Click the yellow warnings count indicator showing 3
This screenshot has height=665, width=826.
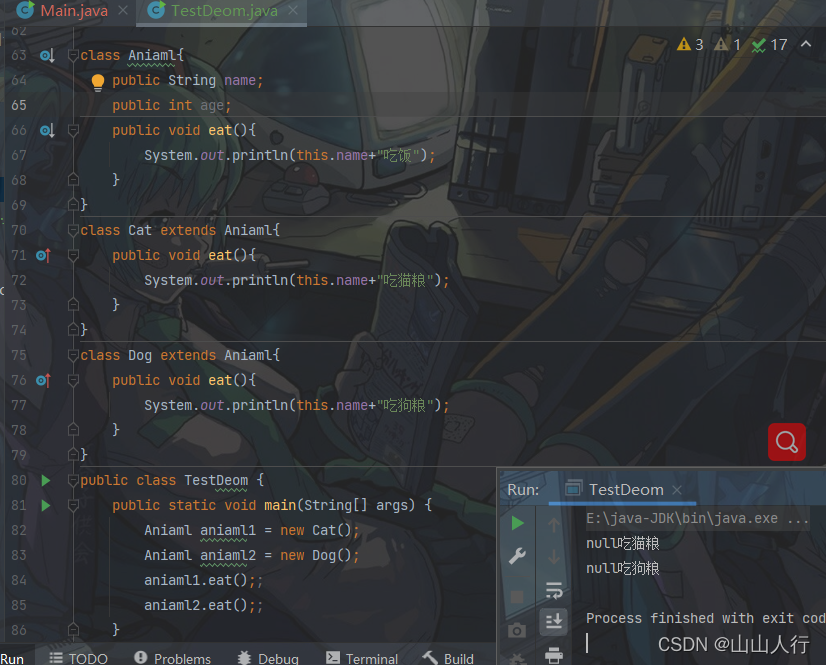(690, 45)
